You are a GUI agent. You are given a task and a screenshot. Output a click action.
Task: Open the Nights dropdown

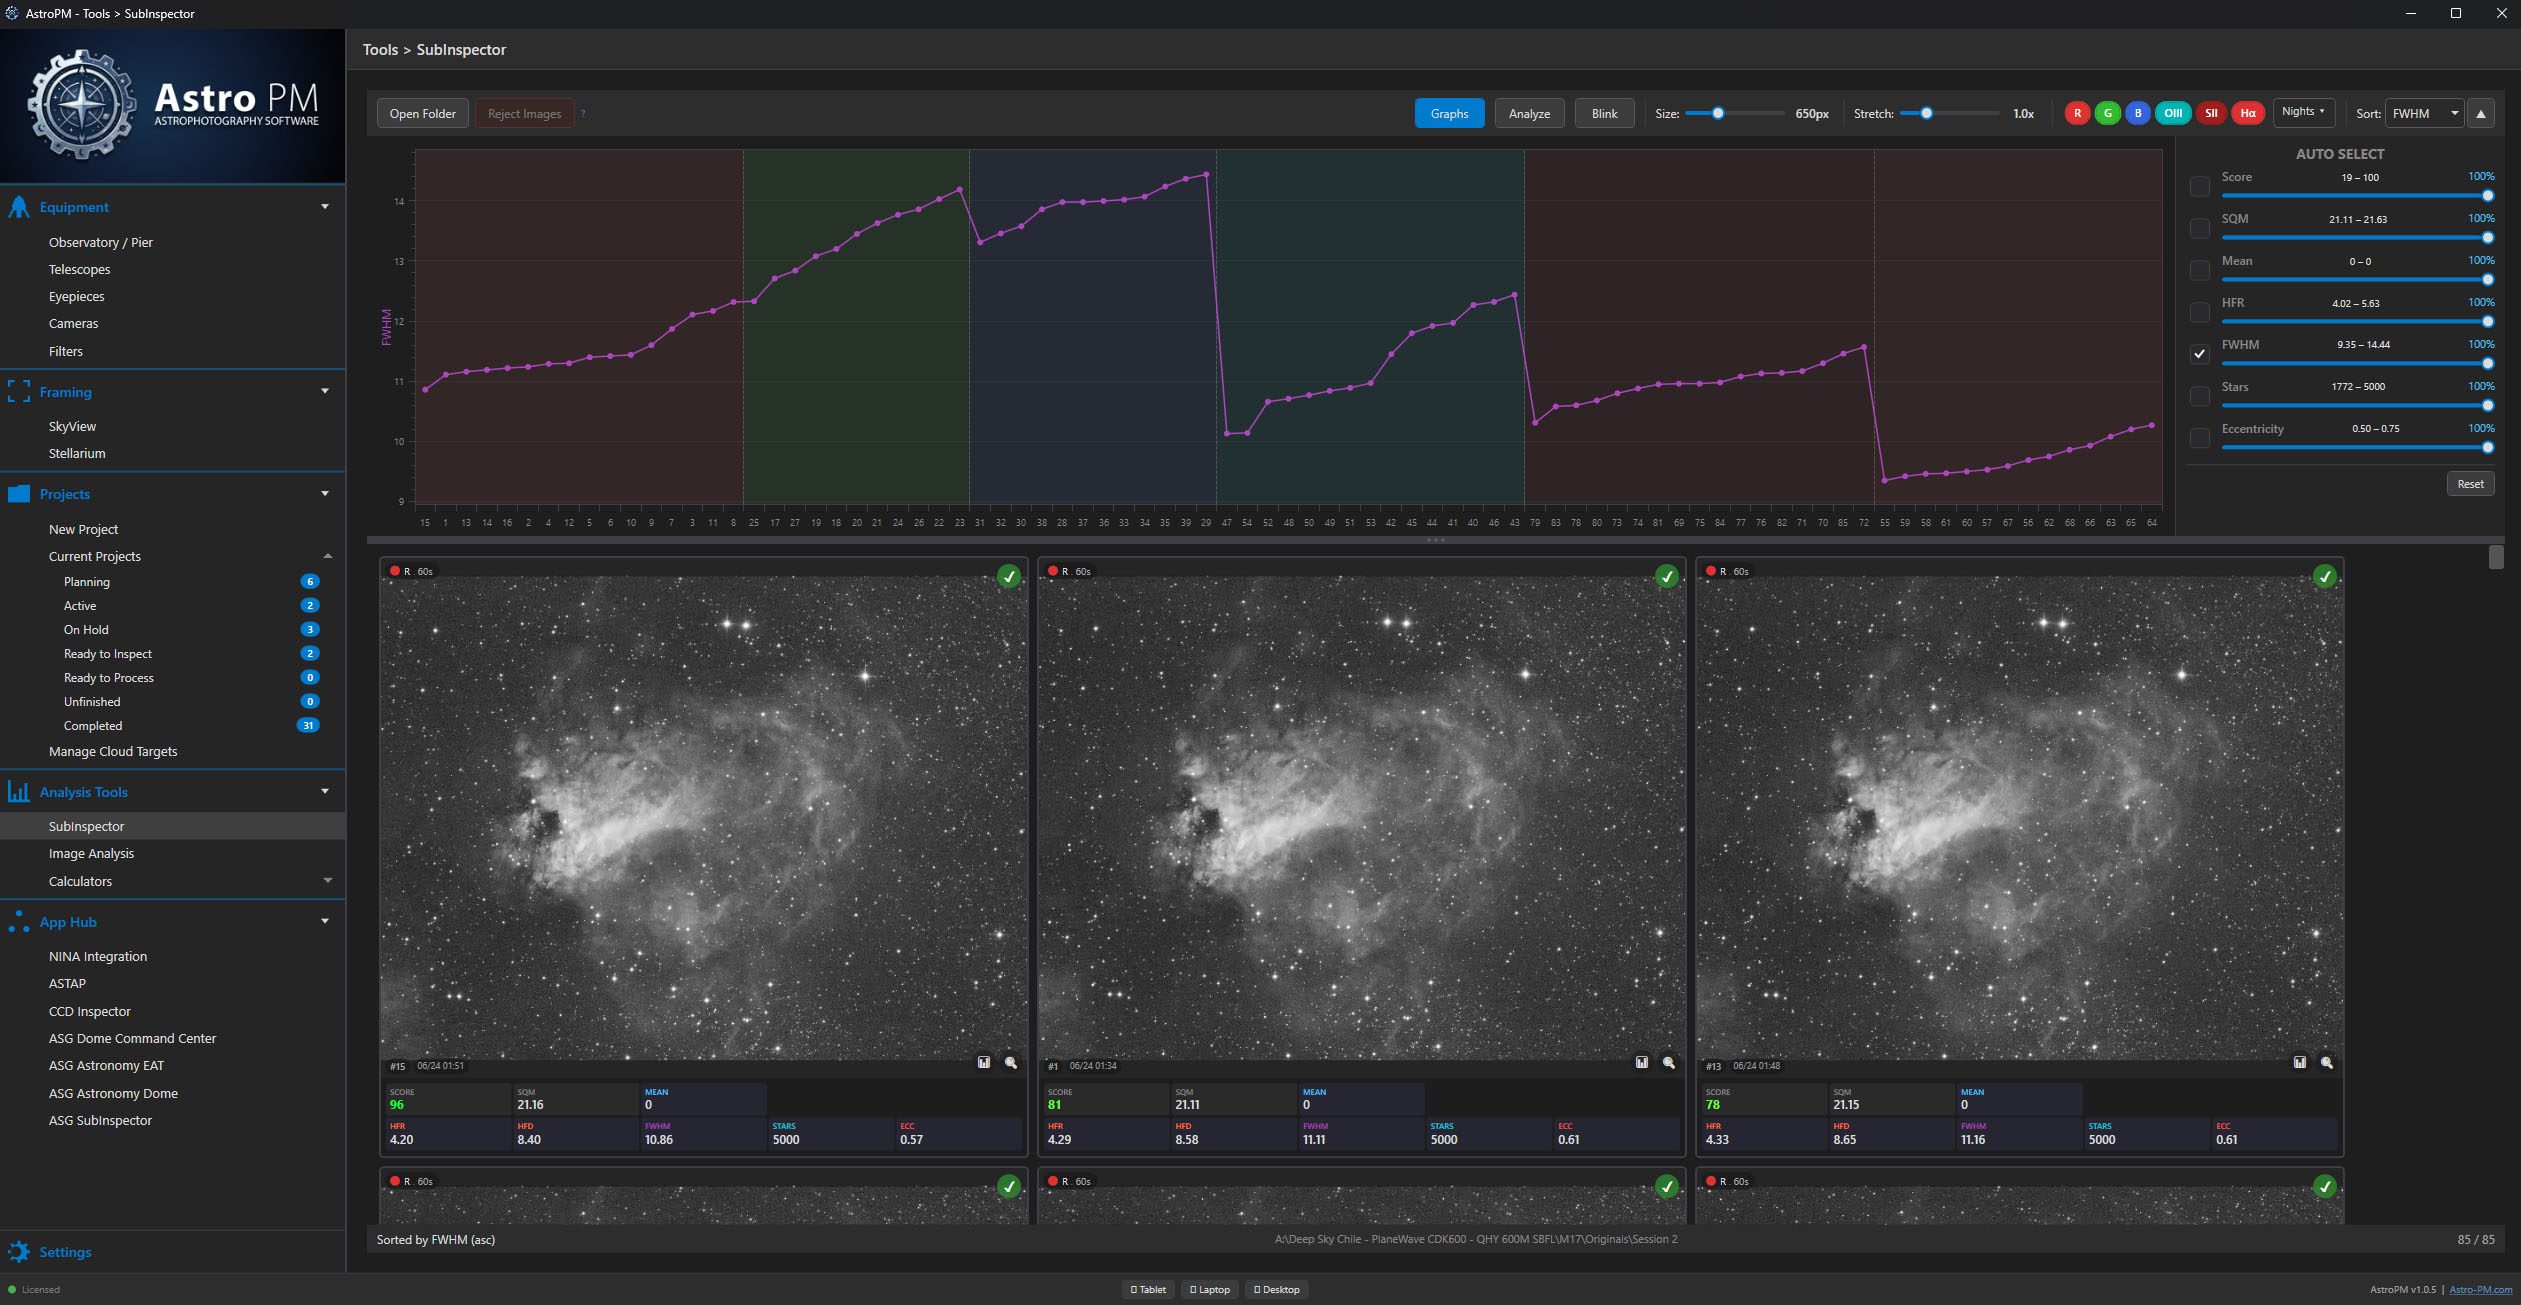[x=2302, y=112]
